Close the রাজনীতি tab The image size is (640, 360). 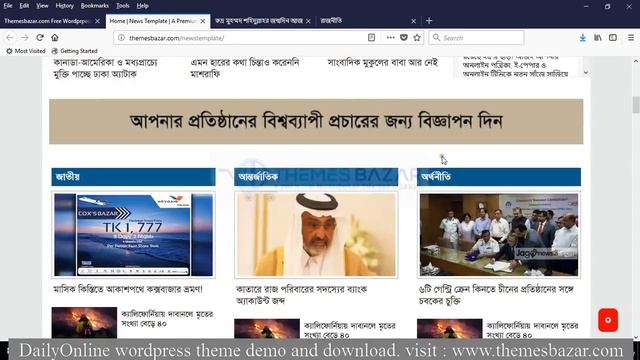[x=413, y=21]
